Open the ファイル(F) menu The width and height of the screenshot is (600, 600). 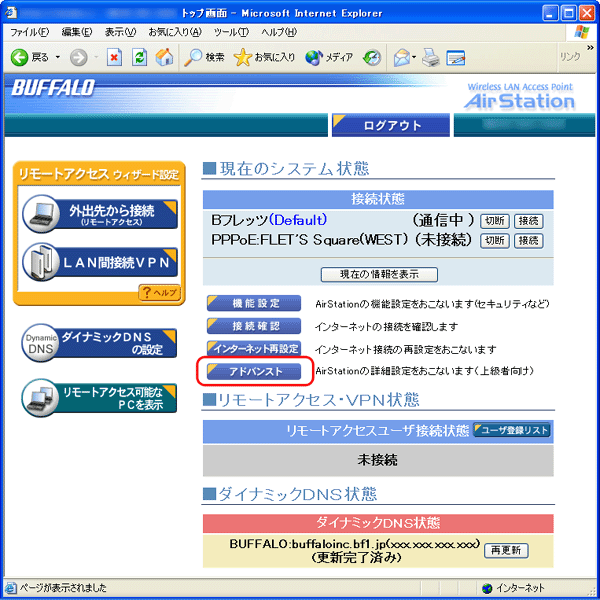pos(29,32)
